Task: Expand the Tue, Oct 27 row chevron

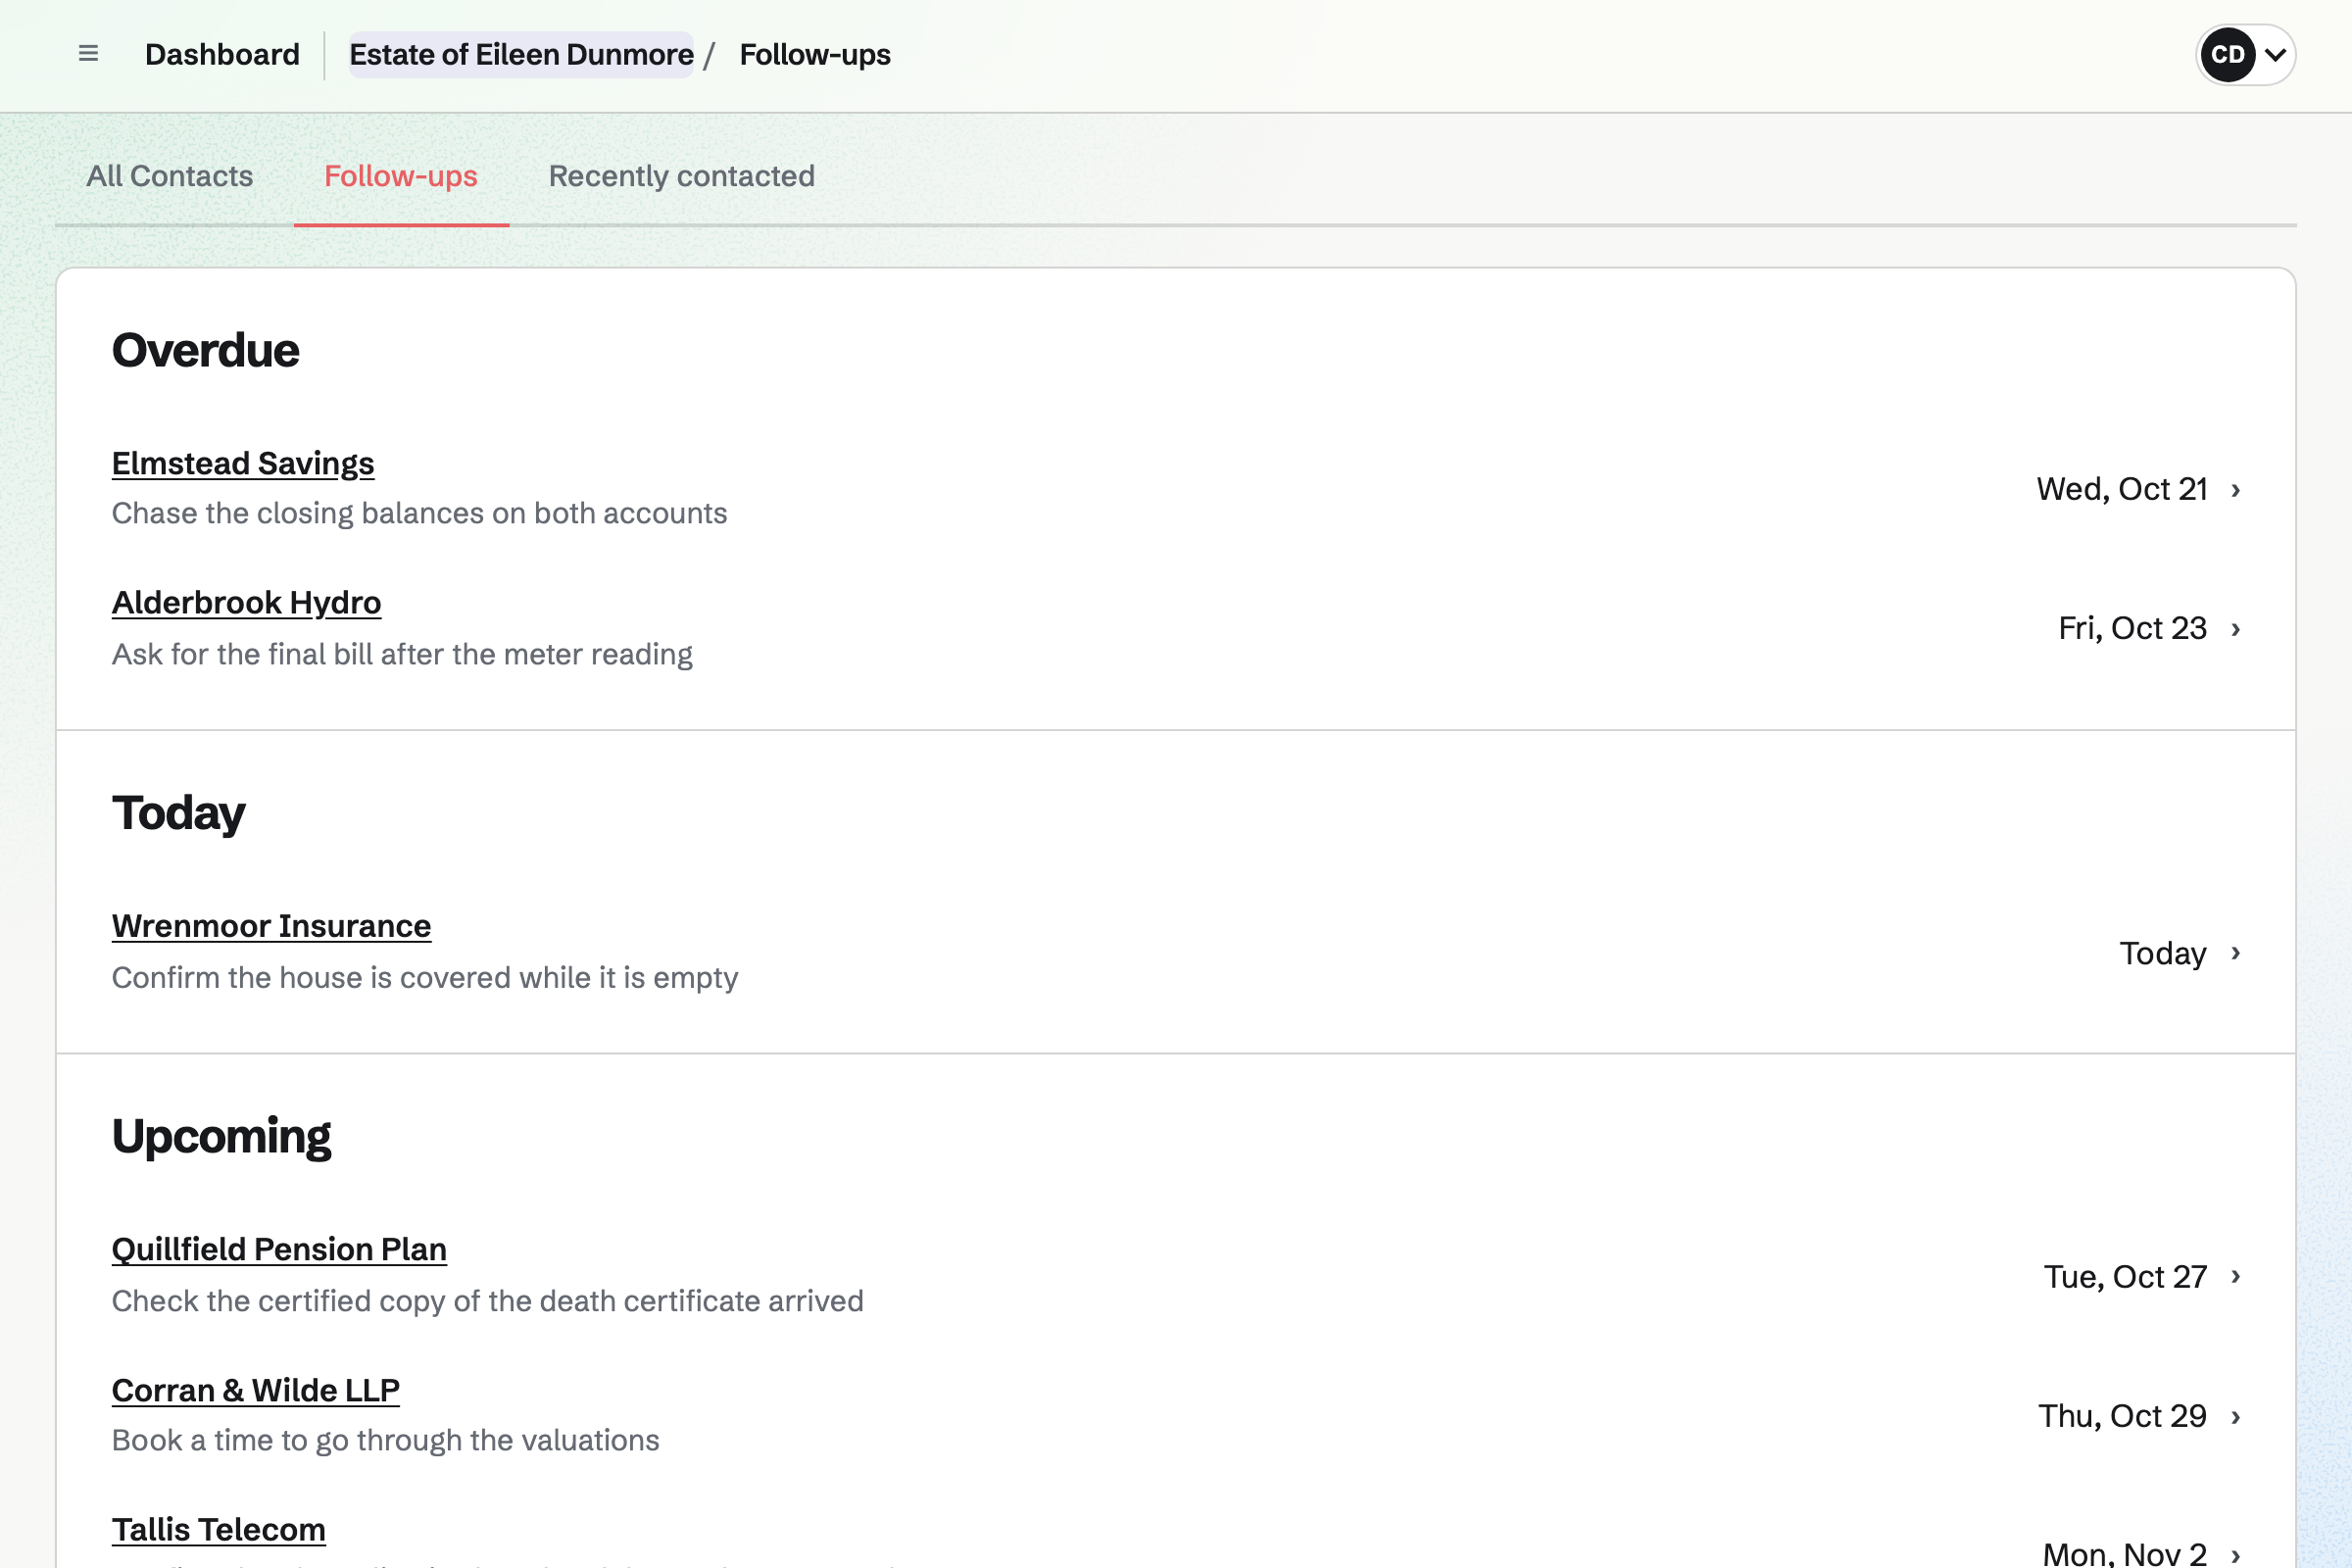Action: coord(2236,1277)
